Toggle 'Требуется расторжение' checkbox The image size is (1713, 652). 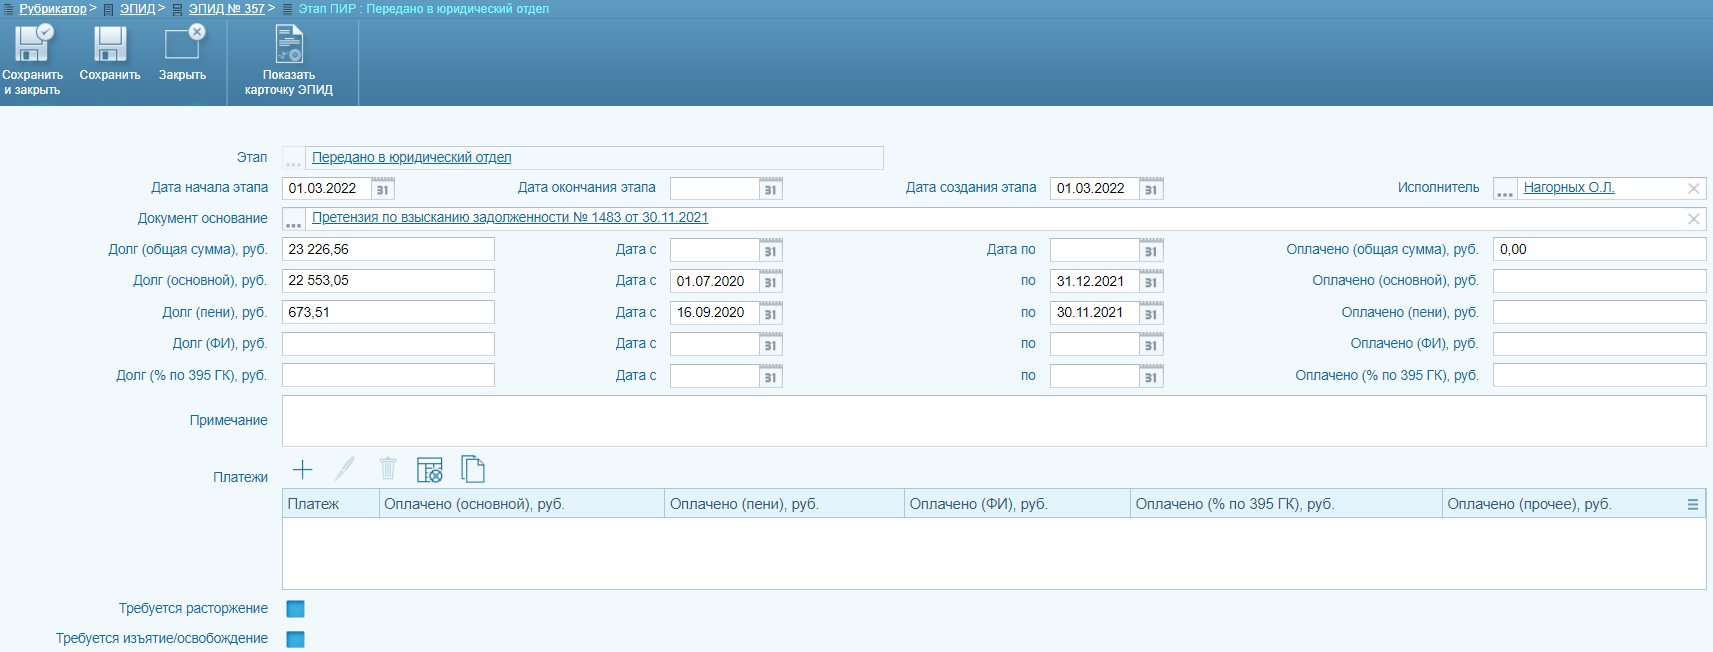click(x=295, y=609)
